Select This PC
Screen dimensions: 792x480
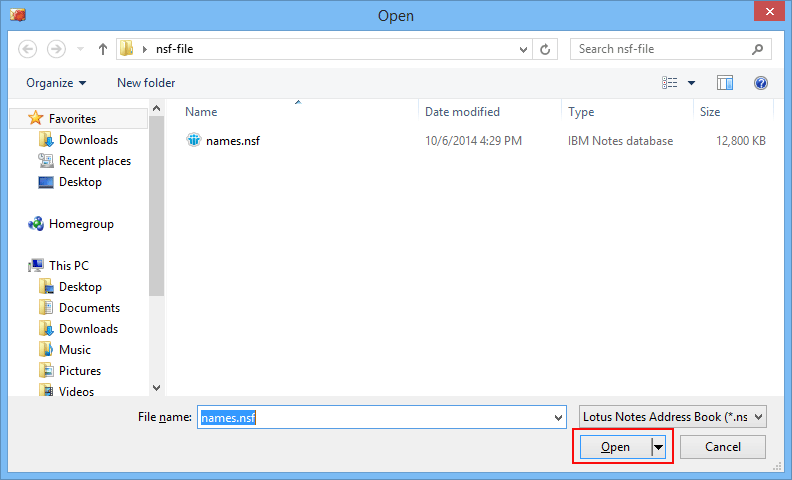(69, 266)
